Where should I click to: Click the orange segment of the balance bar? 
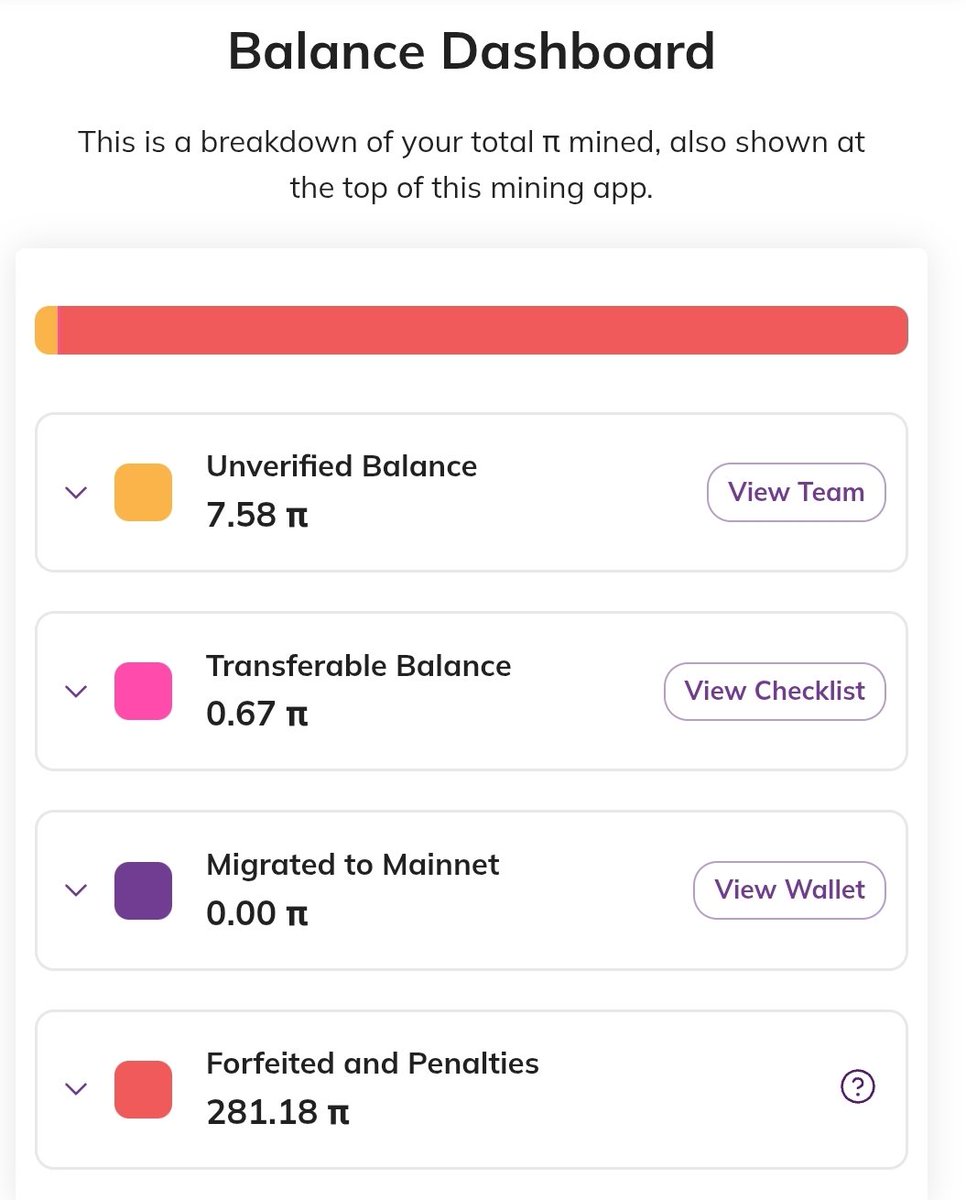pyautogui.click(x=46, y=330)
